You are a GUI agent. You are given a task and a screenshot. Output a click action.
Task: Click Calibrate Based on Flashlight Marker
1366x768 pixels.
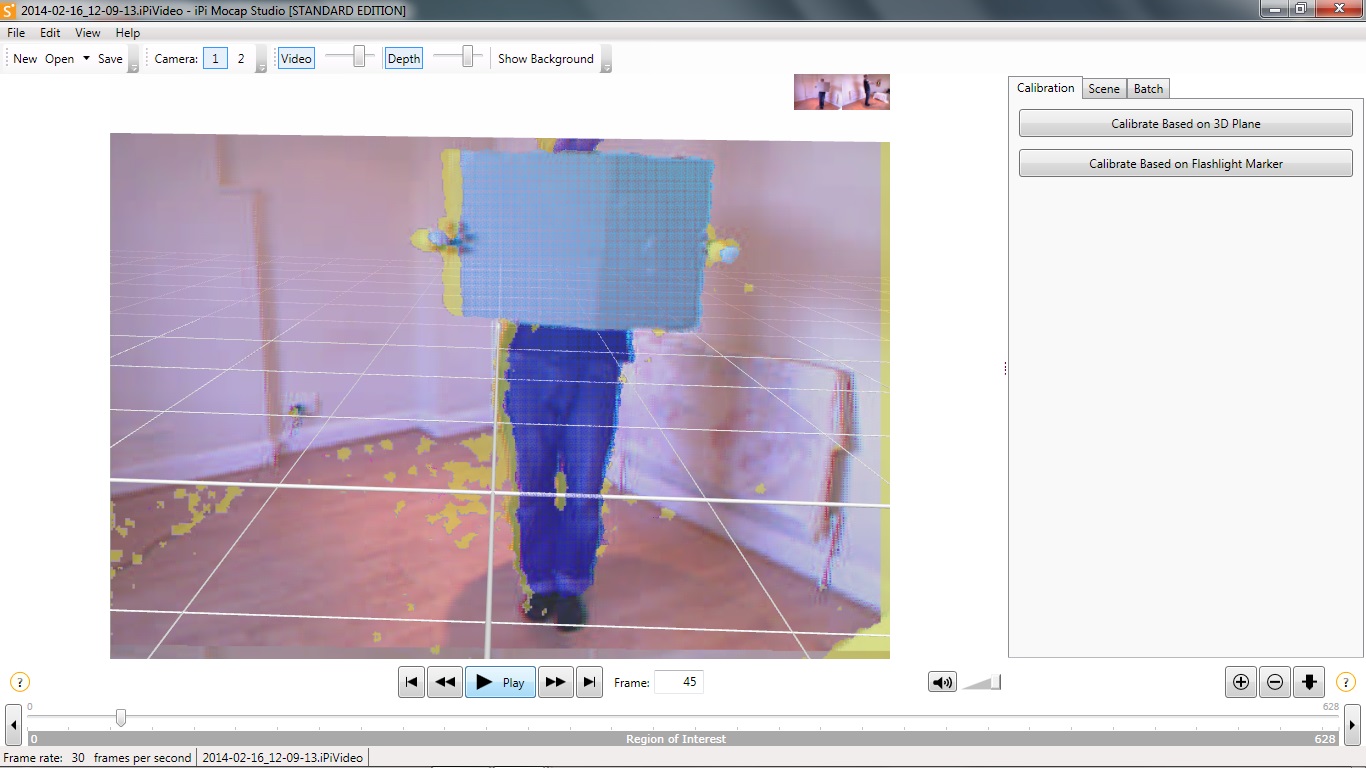(1186, 163)
